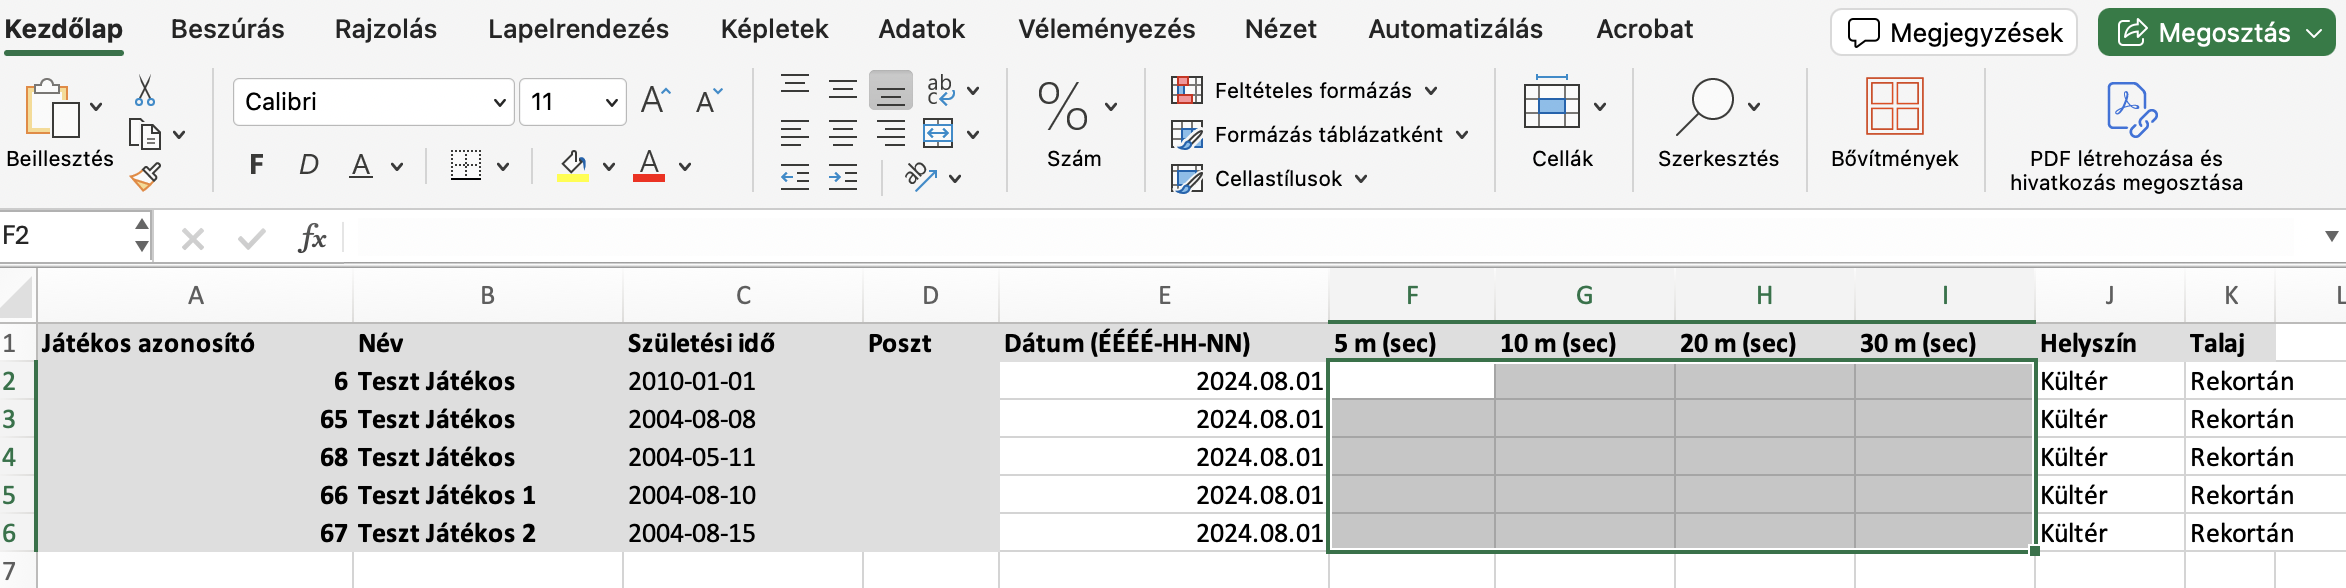Open the Bővítmények add-ins icon
The image size is (2346, 588).
pyautogui.click(x=1894, y=121)
